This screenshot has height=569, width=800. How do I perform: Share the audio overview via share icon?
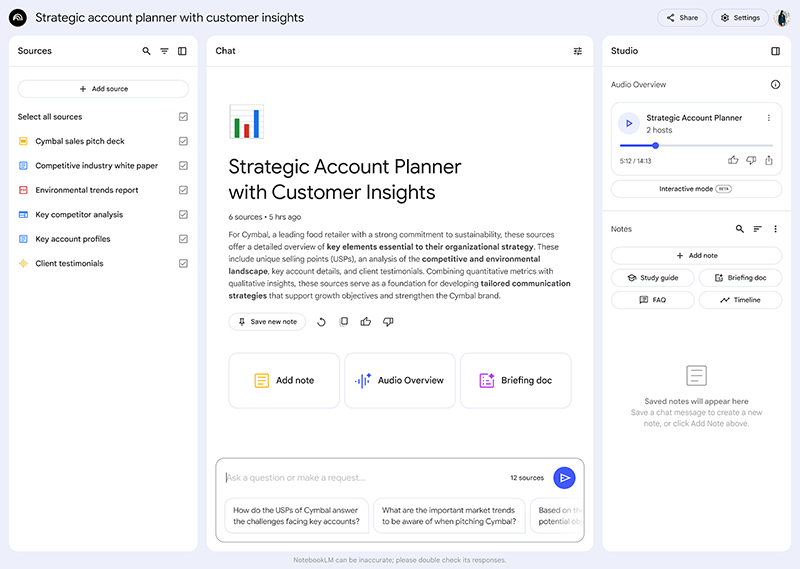click(769, 160)
